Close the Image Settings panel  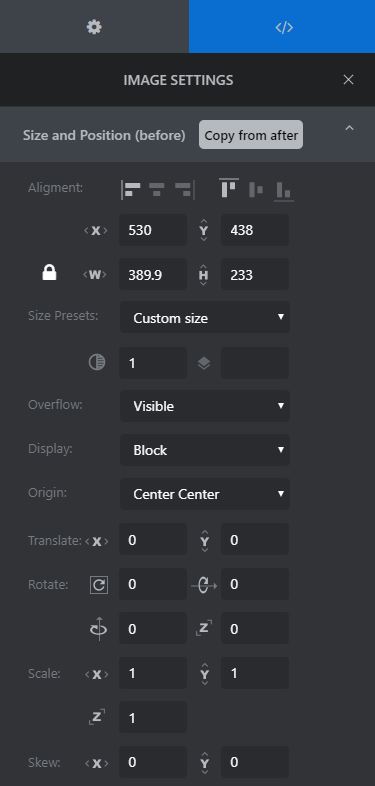pos(348,80)
